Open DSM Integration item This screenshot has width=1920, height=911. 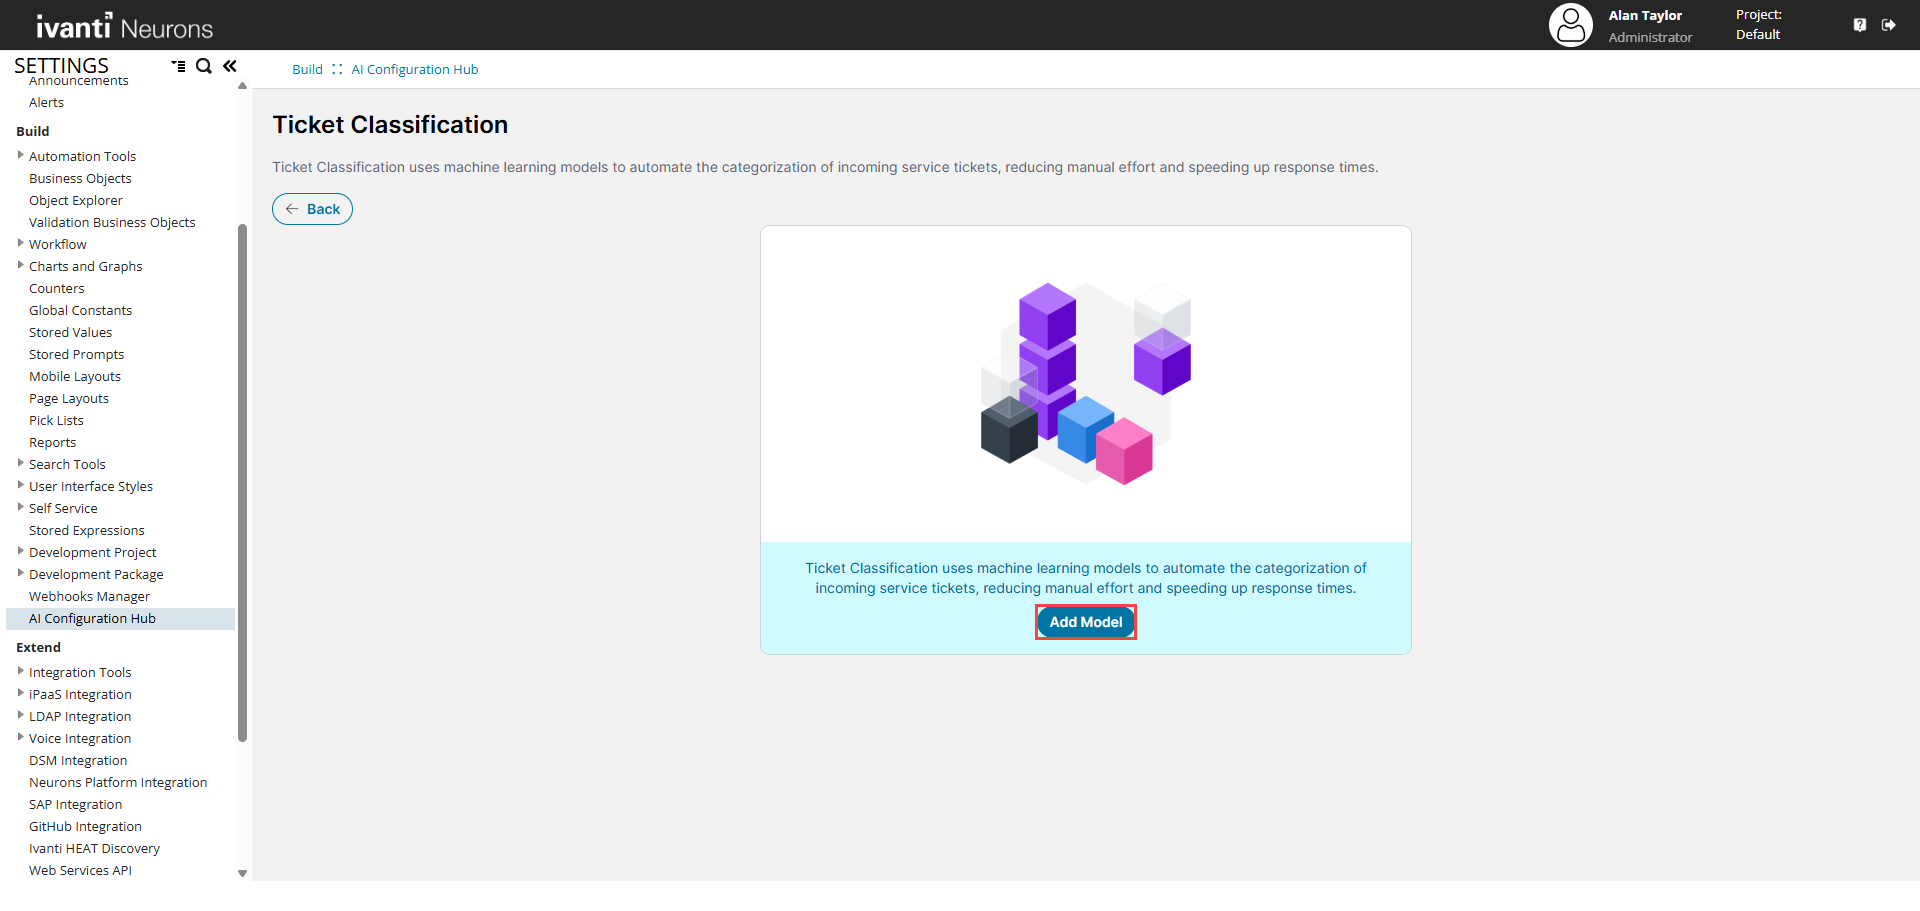pyautogui.click(x=78, y=761)
